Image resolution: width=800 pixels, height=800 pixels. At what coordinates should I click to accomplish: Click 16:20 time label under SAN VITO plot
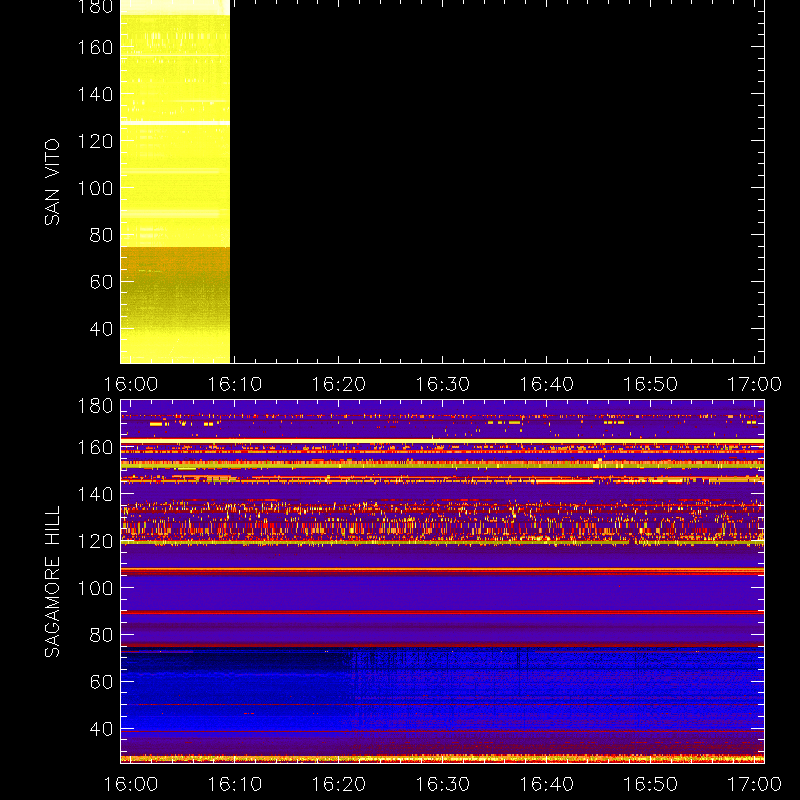click(339, 384)
